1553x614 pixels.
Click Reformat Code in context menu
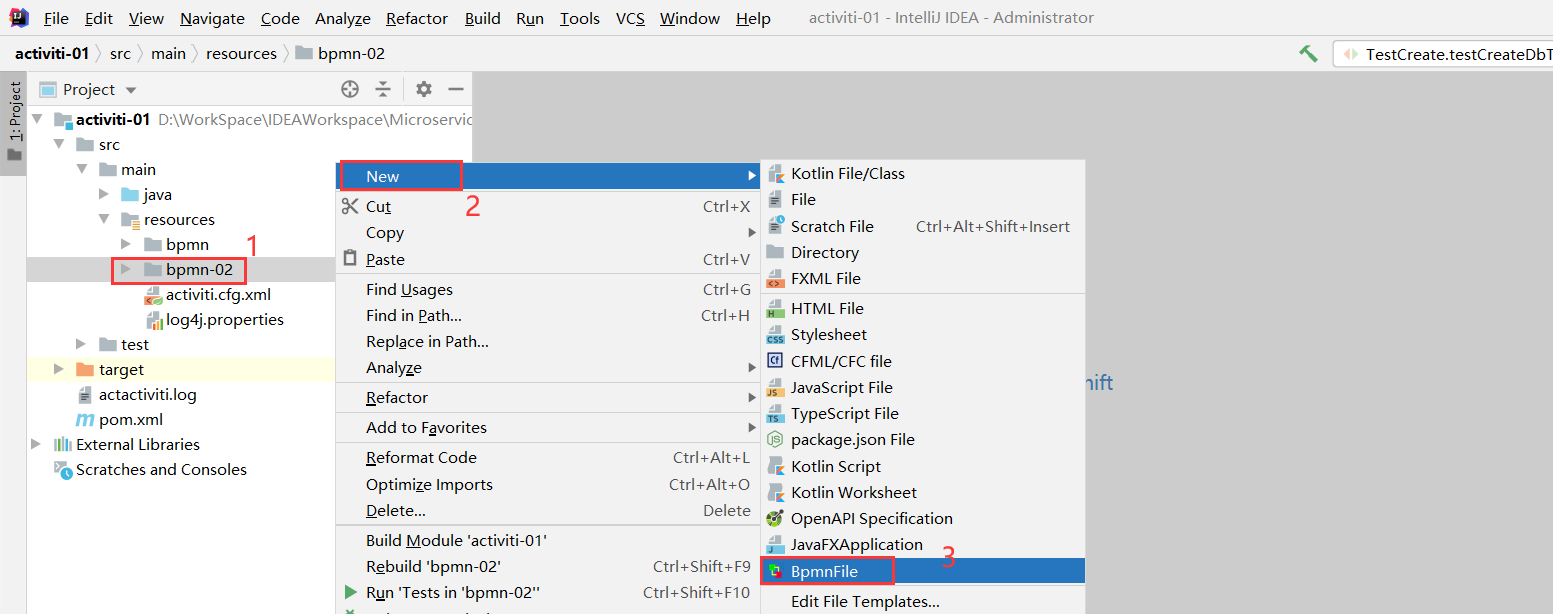click(x=548, y=457)
